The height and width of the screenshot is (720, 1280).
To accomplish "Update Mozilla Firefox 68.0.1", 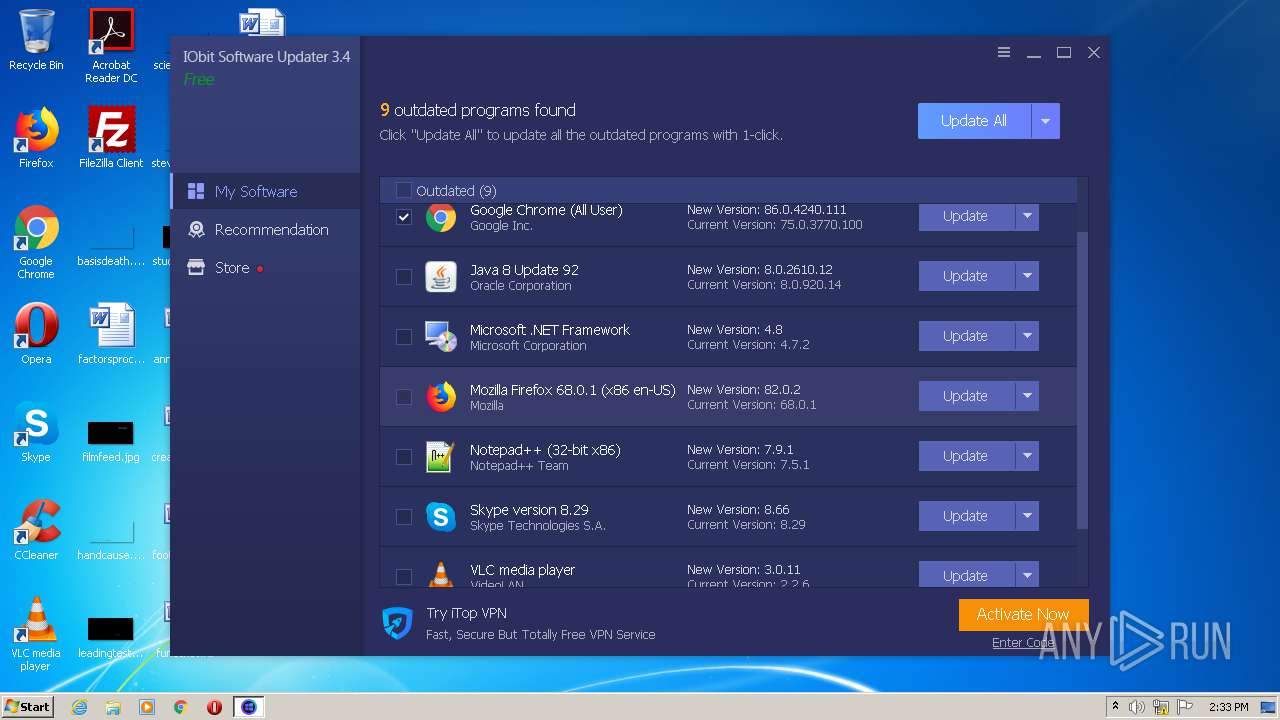I will (x=966, y=396).
